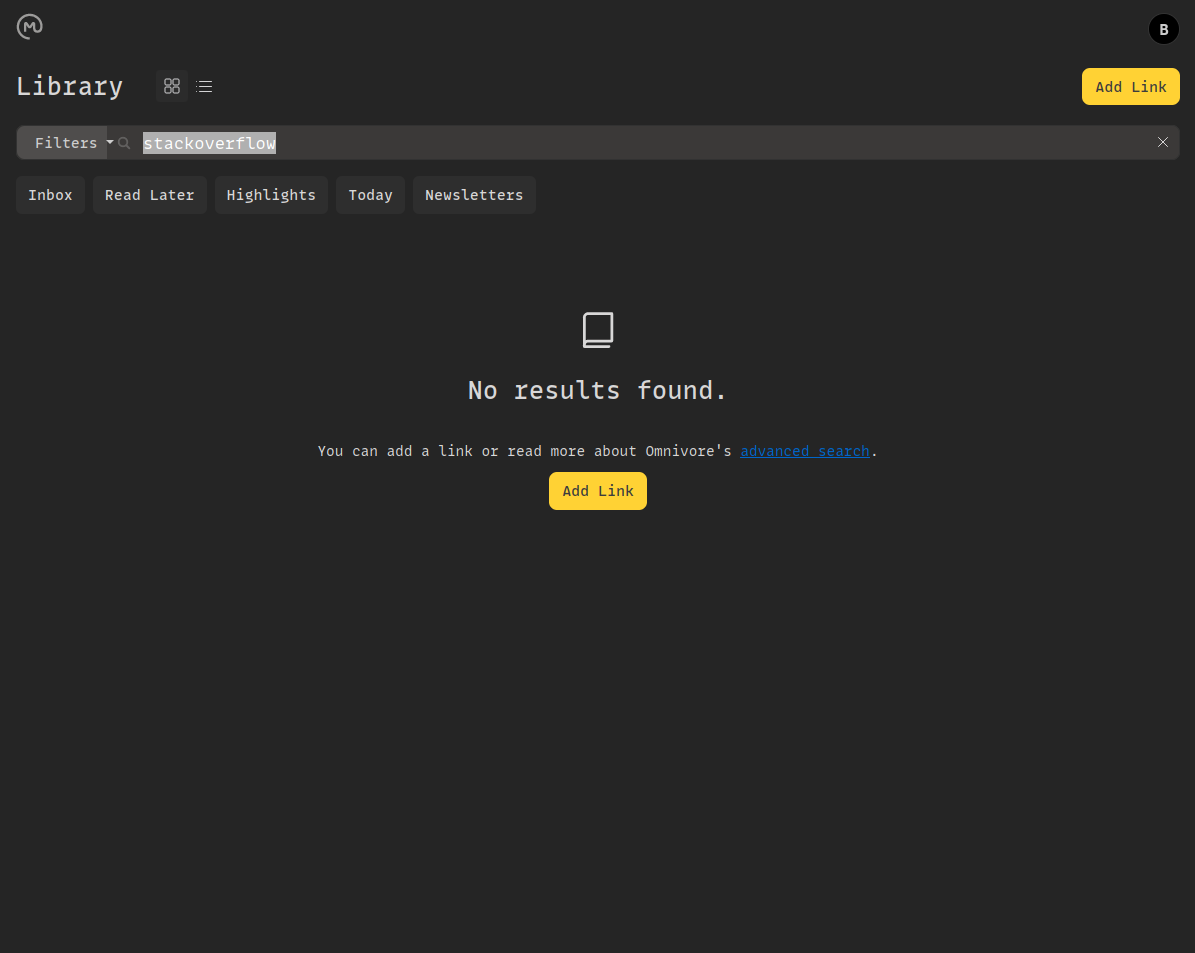Toggle the Read Later filter
The height and width of the screenshot is (953, 1195).
[149, 194]
